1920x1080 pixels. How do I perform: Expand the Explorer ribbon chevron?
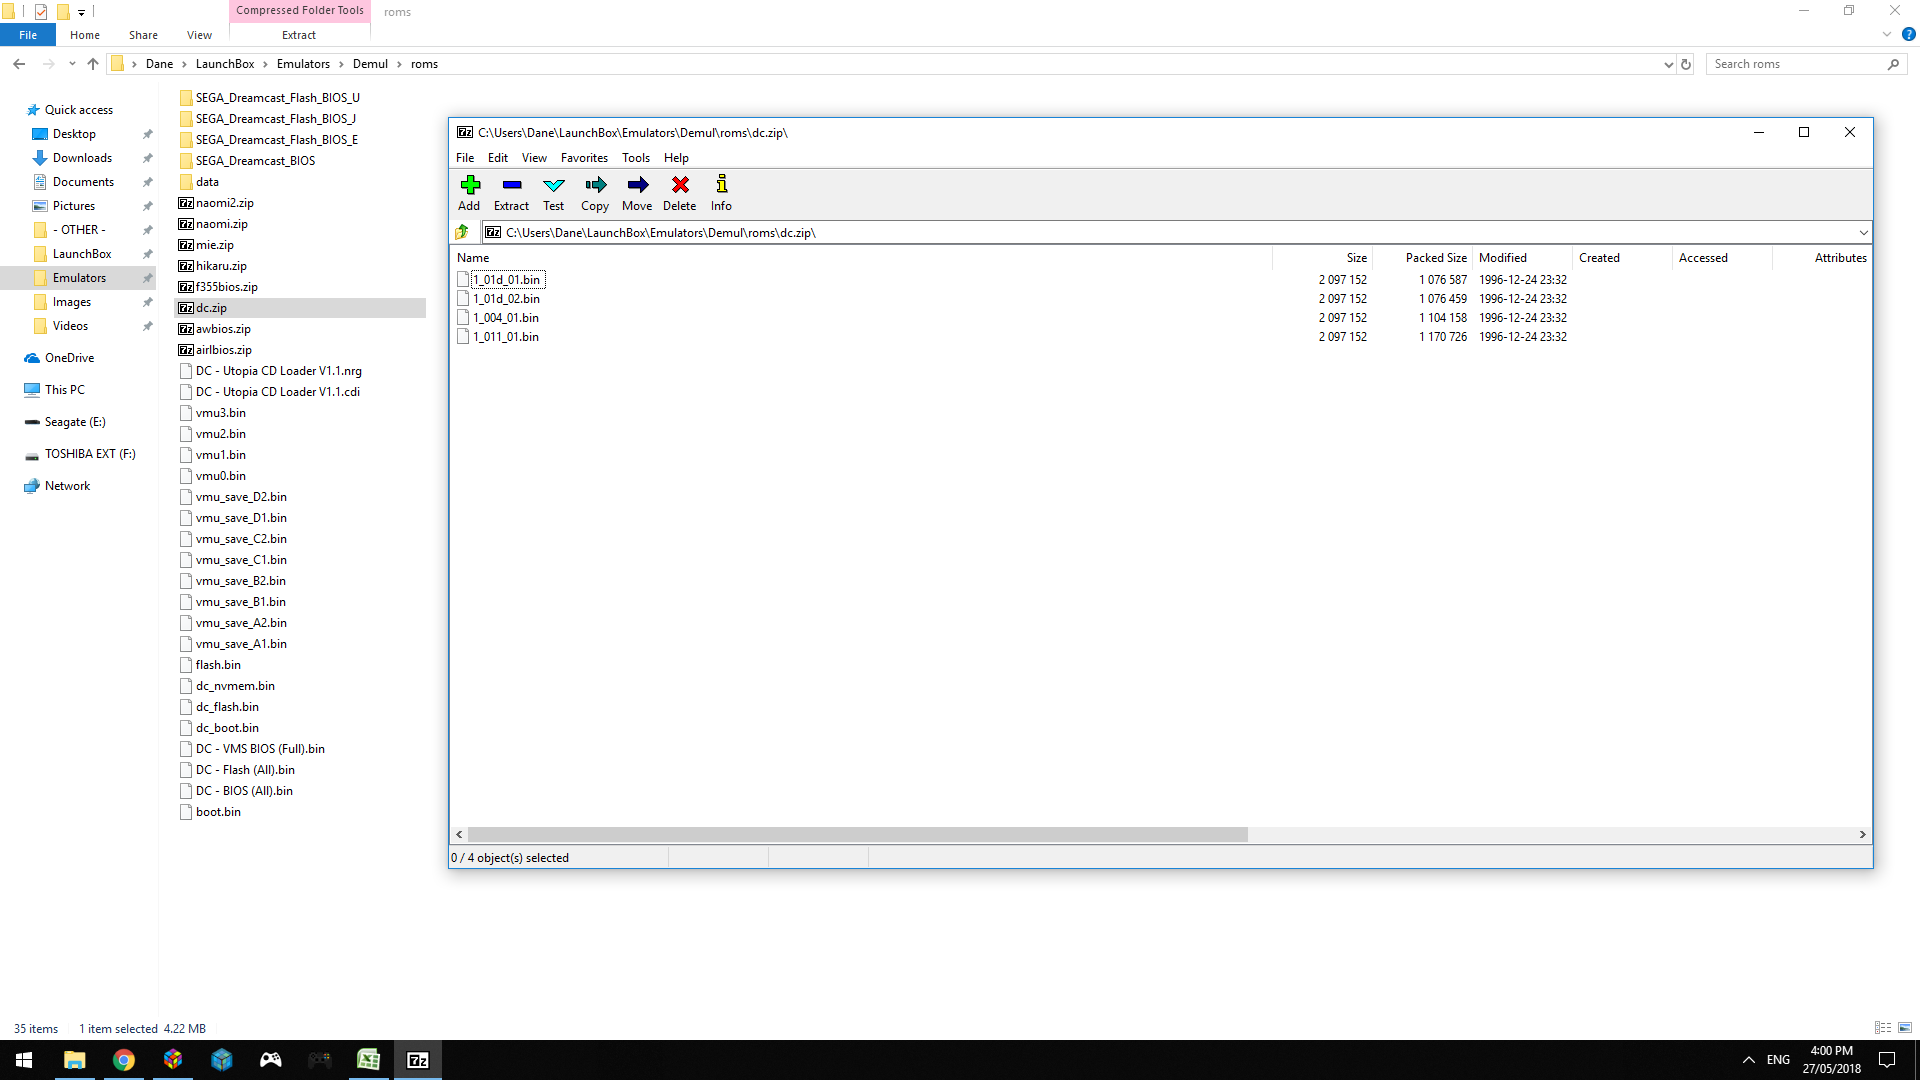point(1887,34)
